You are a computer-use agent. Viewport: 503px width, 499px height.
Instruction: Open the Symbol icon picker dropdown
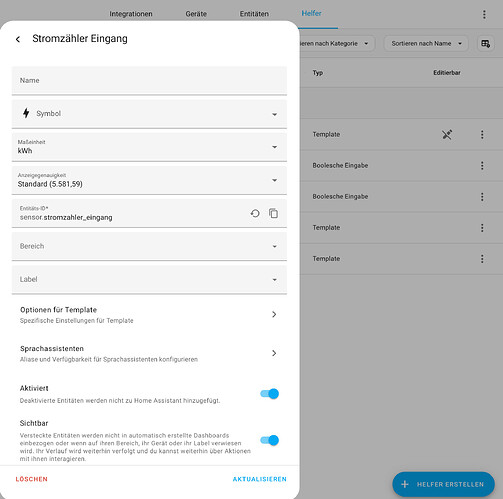coord(149,114)
